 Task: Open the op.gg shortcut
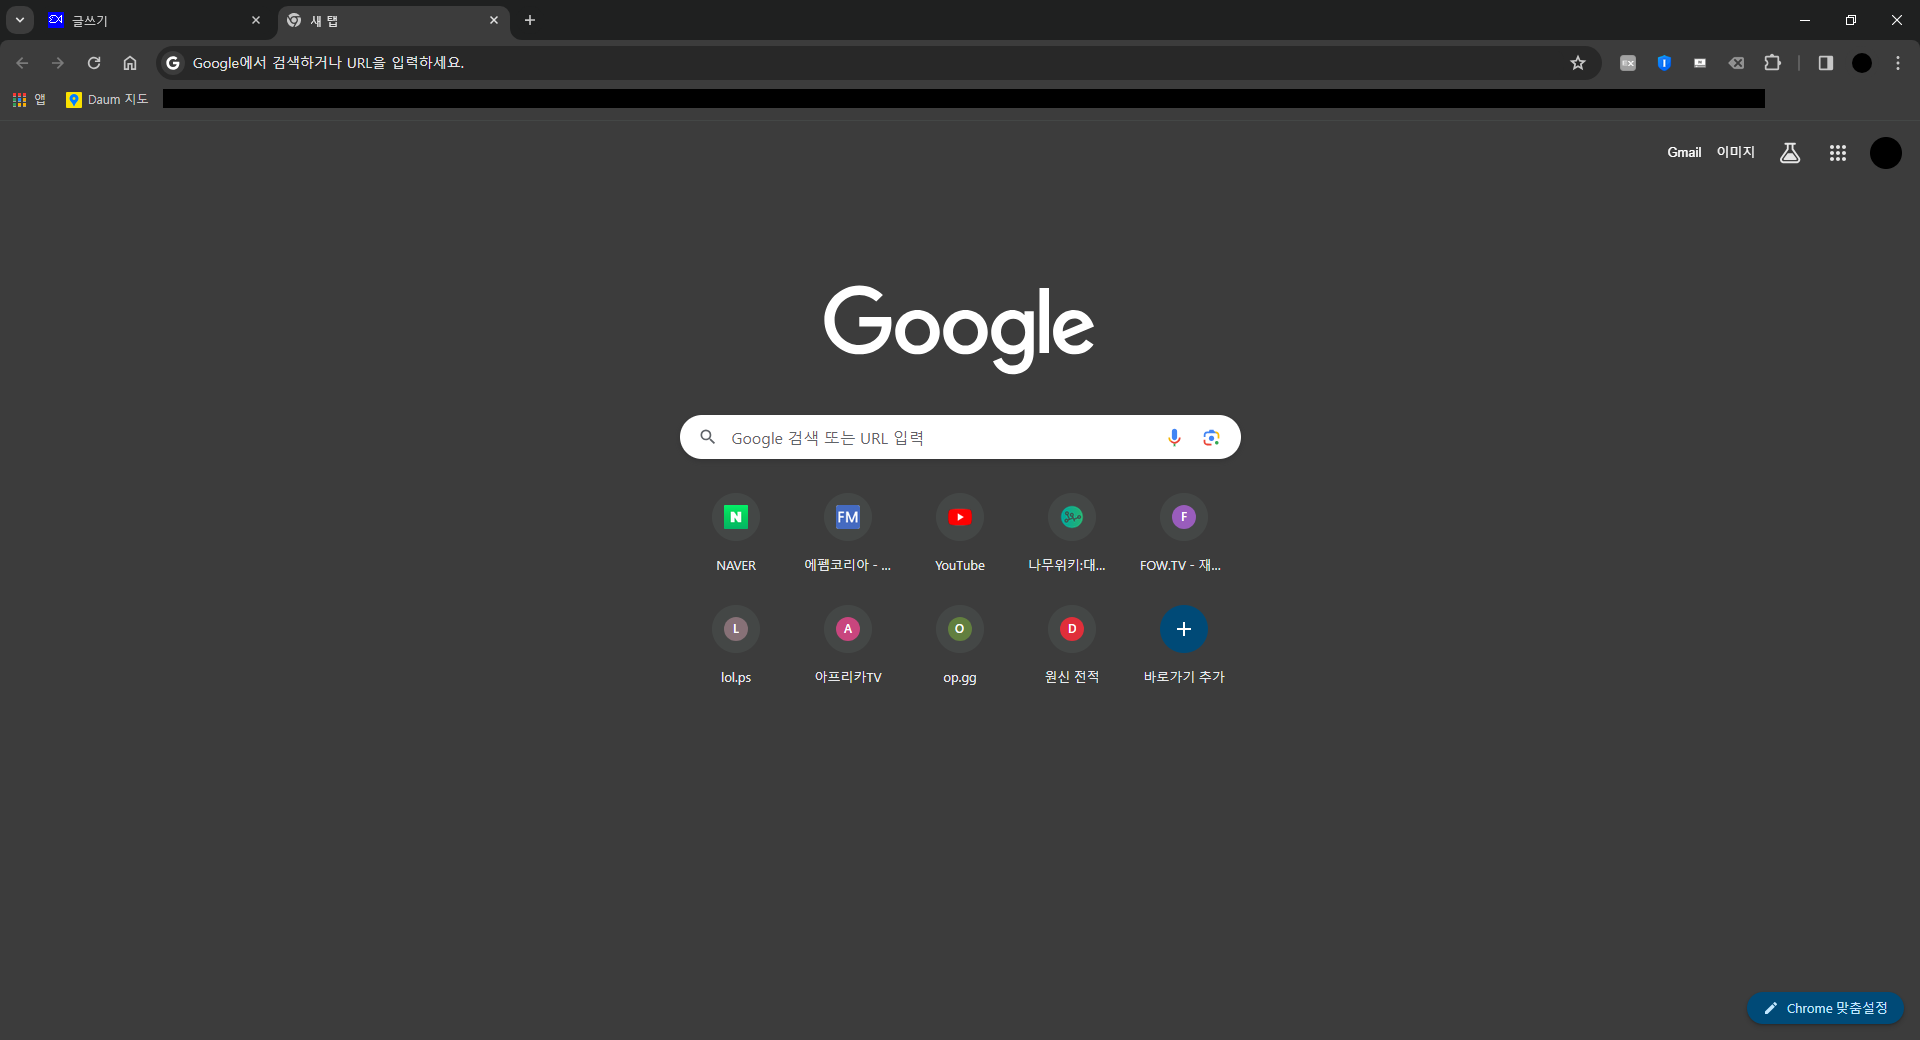960,647
